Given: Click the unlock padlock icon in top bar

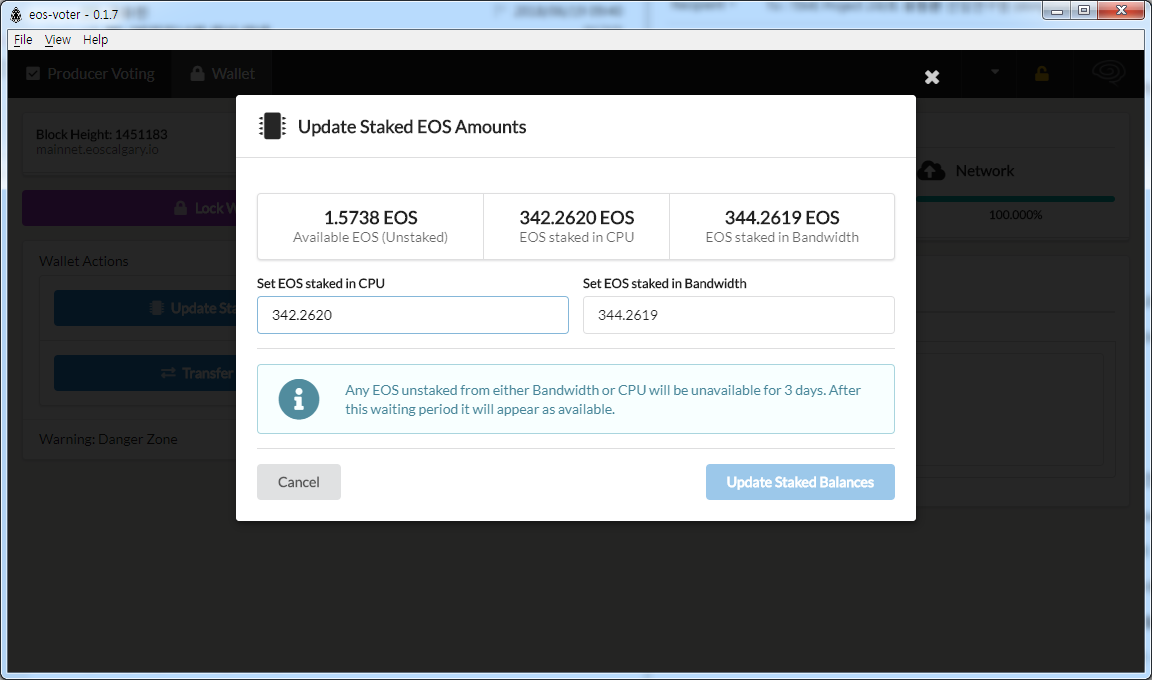Looking at the screenshot, I should point(1042,73).
